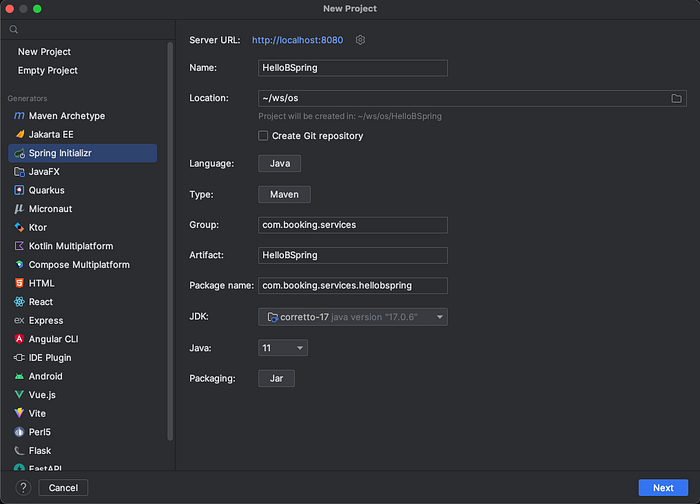Open the JDK corretto-17 dropdown
Image resolution: width=700 pixels, height=504 pixels.
click(x=353, y=317)
